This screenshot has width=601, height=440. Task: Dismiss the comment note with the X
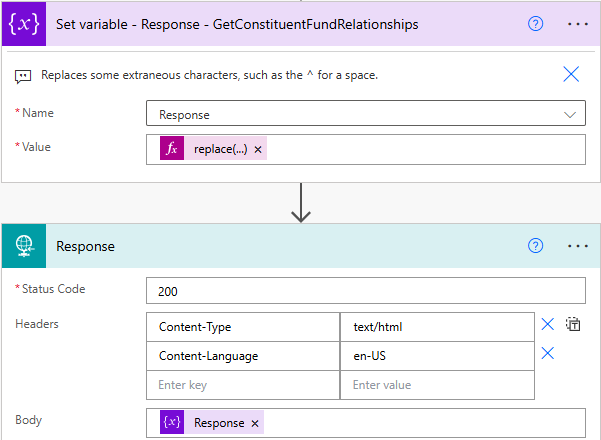pos(571,74)
